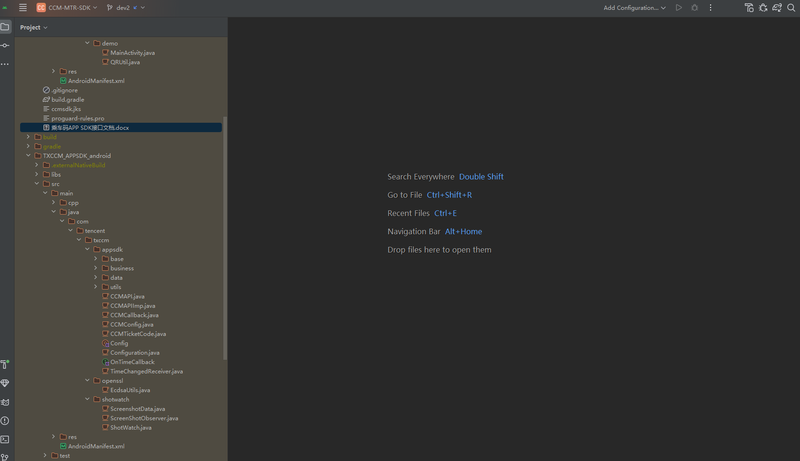
Task: Open the Project view selector menu
Action: [x=34, y=27]
